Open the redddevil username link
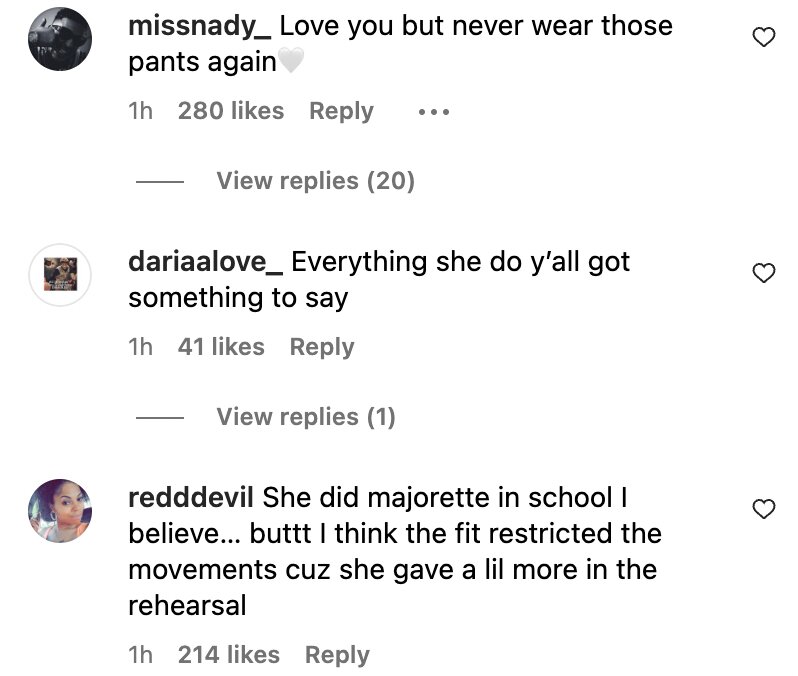This screenshot has height=676, width=798. click(191, 497)
